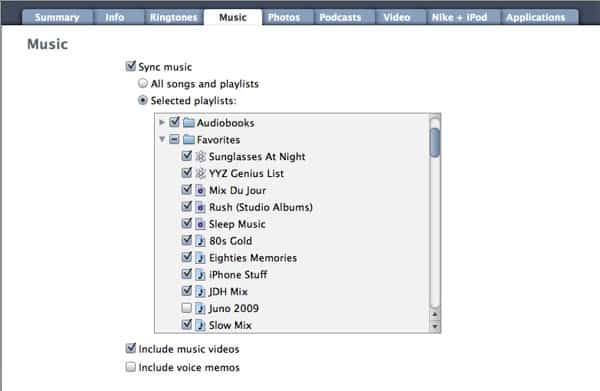Uncheck Sunglasses At Night playlist
Screen dimensions: 600x391
[x=187, y=156]
